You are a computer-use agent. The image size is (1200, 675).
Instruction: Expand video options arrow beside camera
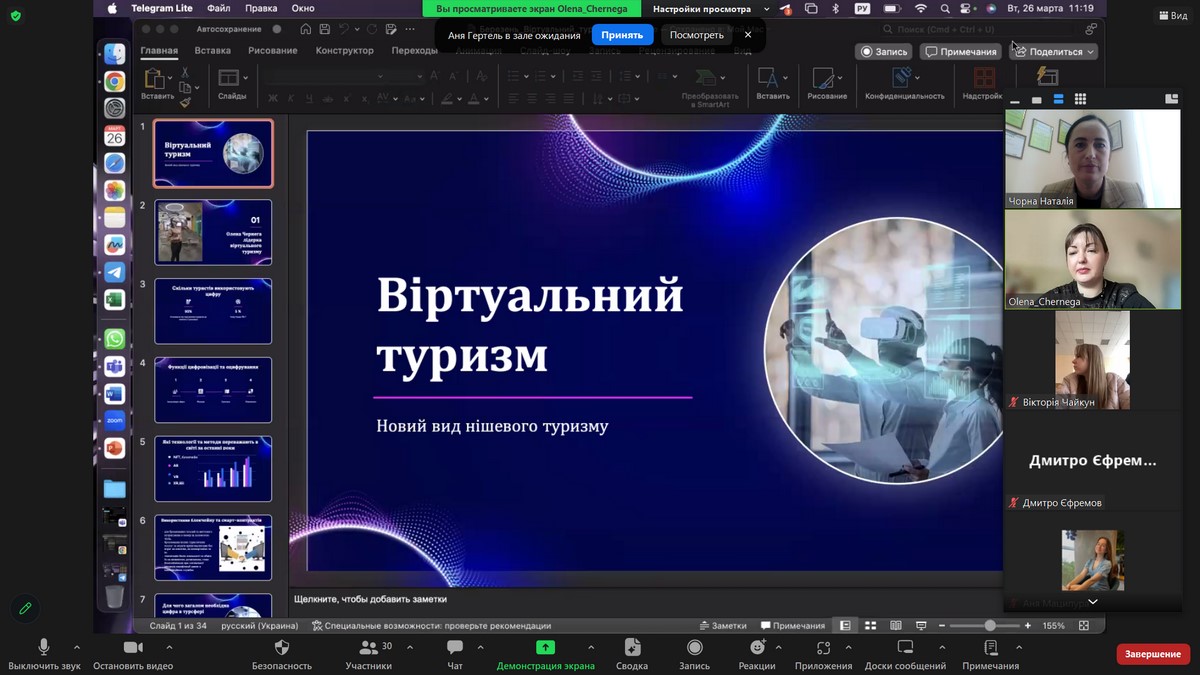point(169,647)
